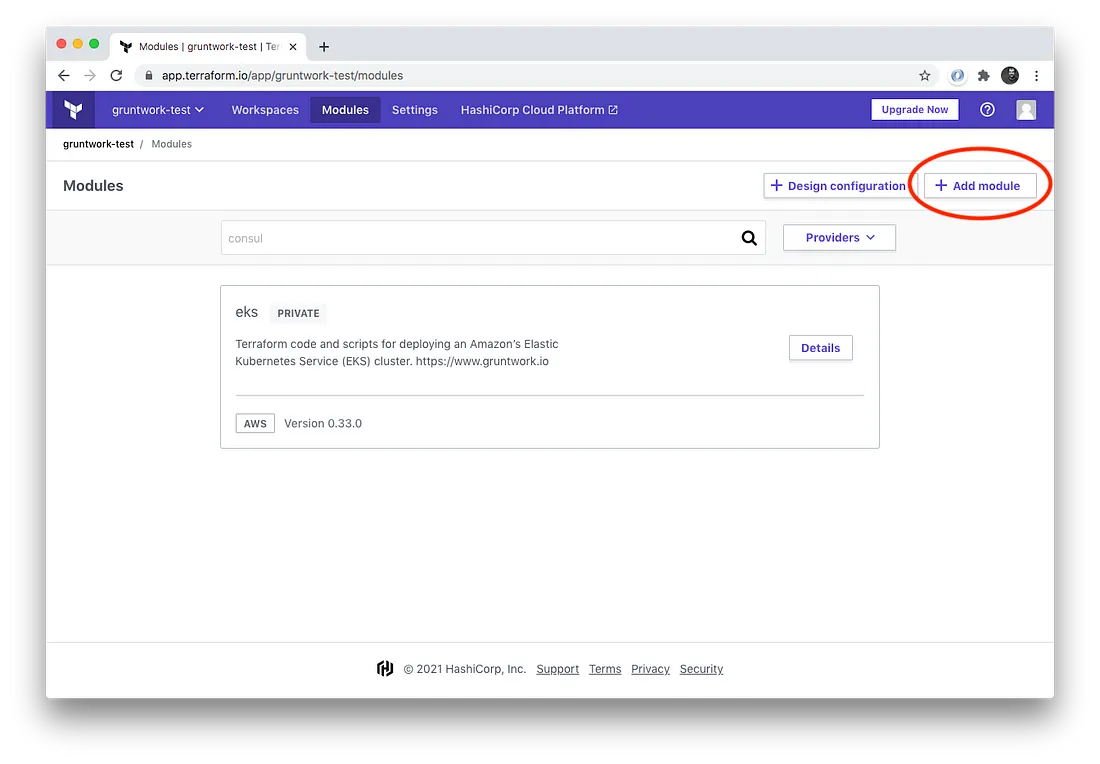1100x764 pixels.
Task: Click the 2021 HashiCorp copyright text
Action: point(464,669)
